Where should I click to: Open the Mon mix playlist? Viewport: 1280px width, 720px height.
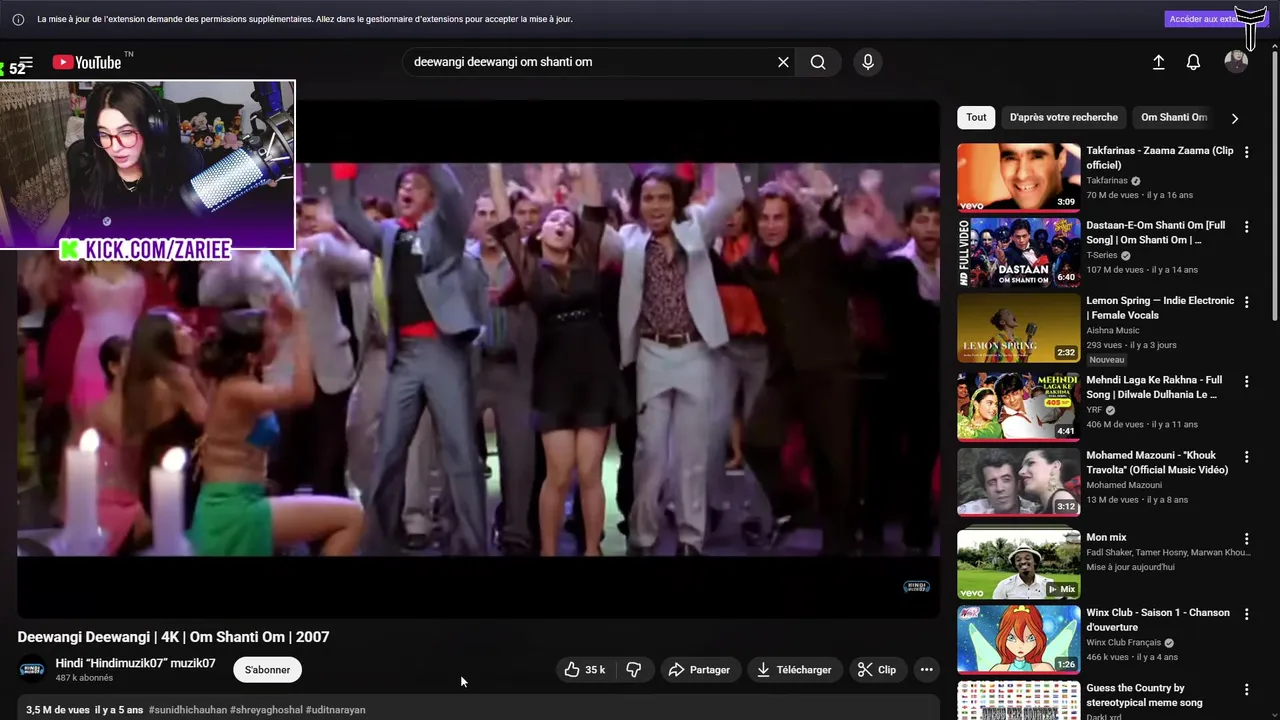1018,564
